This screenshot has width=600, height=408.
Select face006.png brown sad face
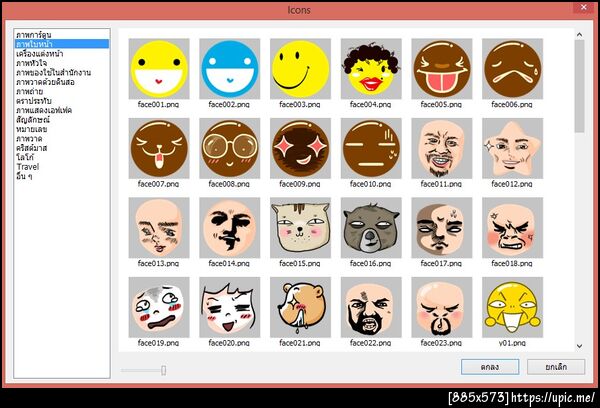tap(512, 69)
